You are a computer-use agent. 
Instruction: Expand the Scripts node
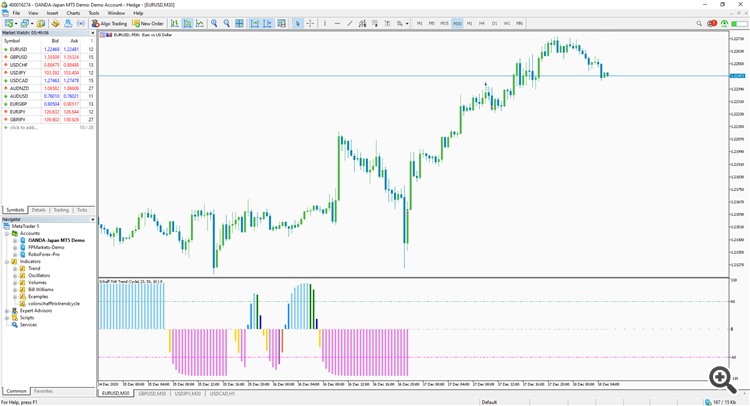coord(7,318)
